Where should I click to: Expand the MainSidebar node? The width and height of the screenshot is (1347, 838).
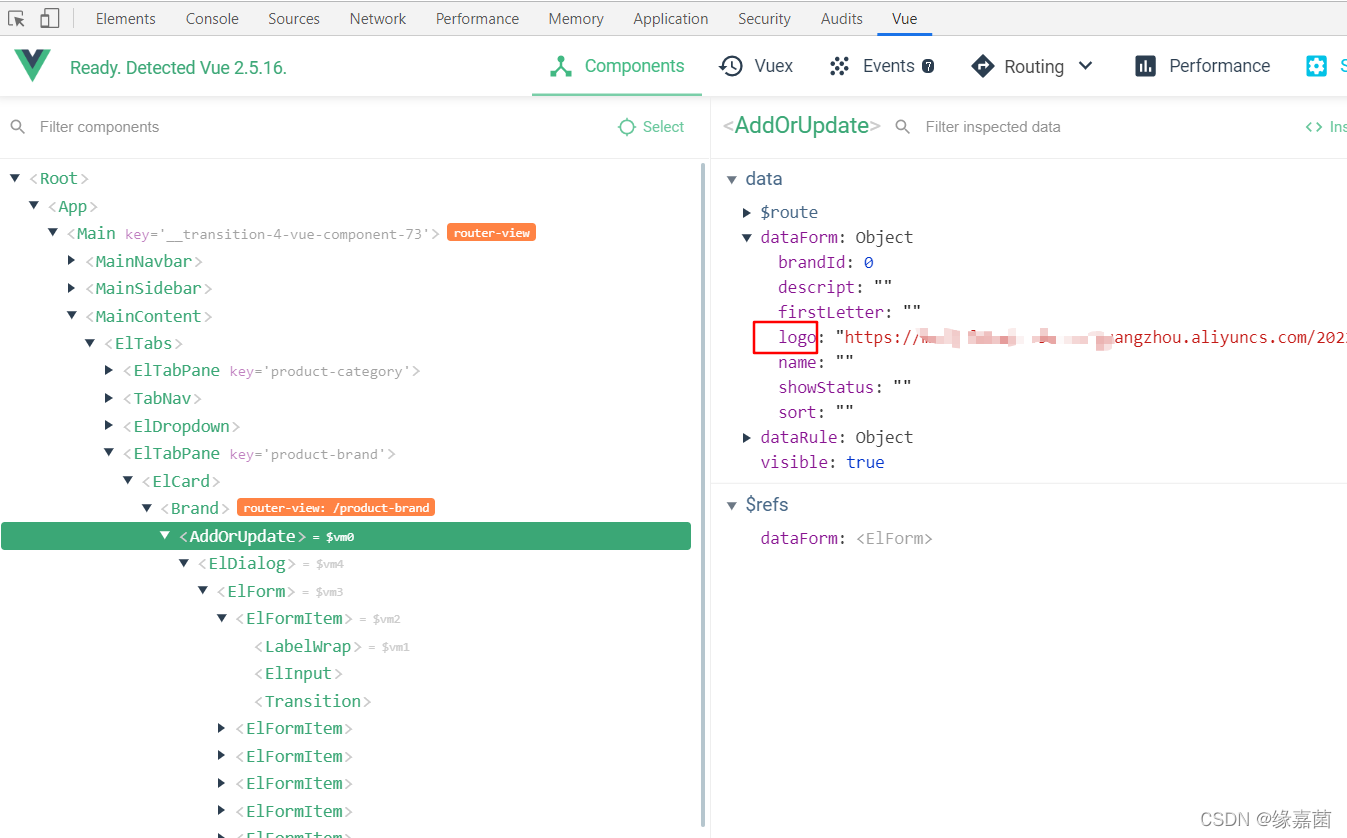coord(72,288)
